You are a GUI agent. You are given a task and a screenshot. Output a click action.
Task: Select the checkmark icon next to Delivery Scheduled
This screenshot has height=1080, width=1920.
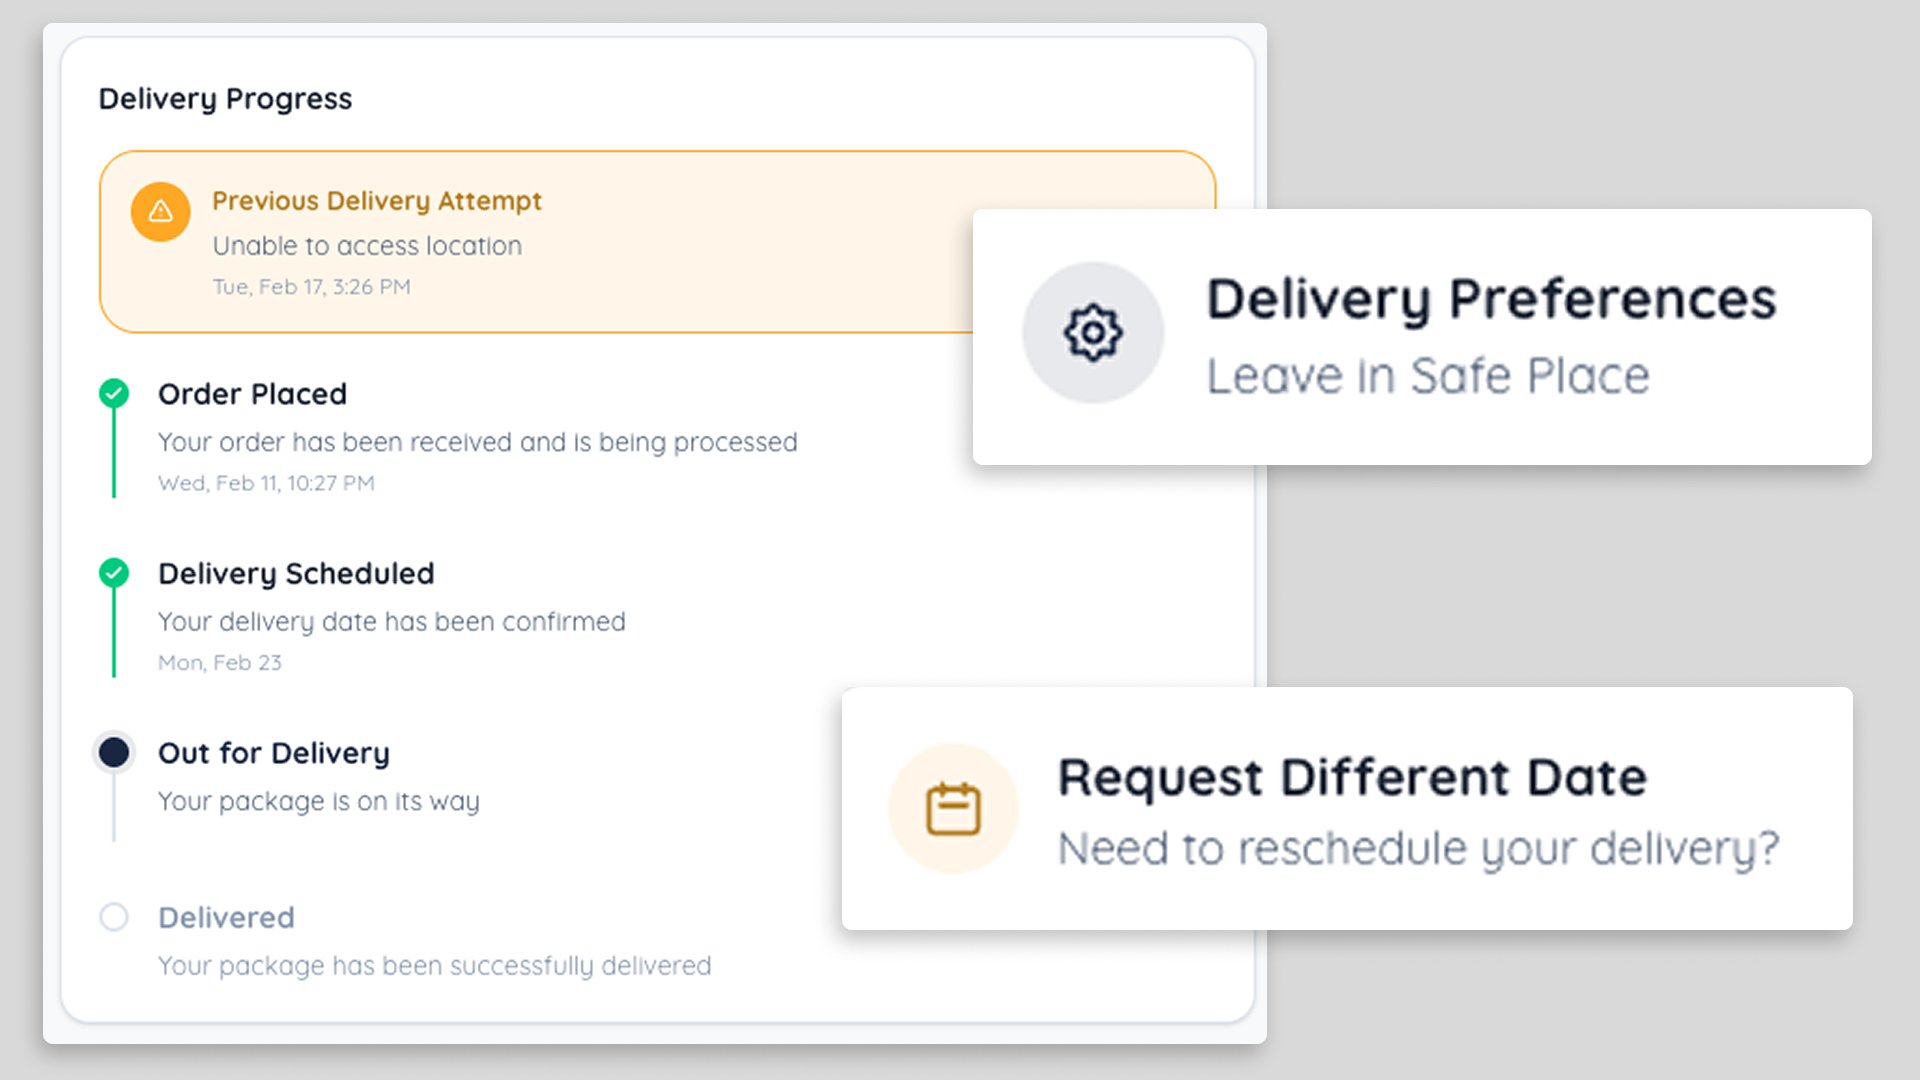[x=114, y=573]
